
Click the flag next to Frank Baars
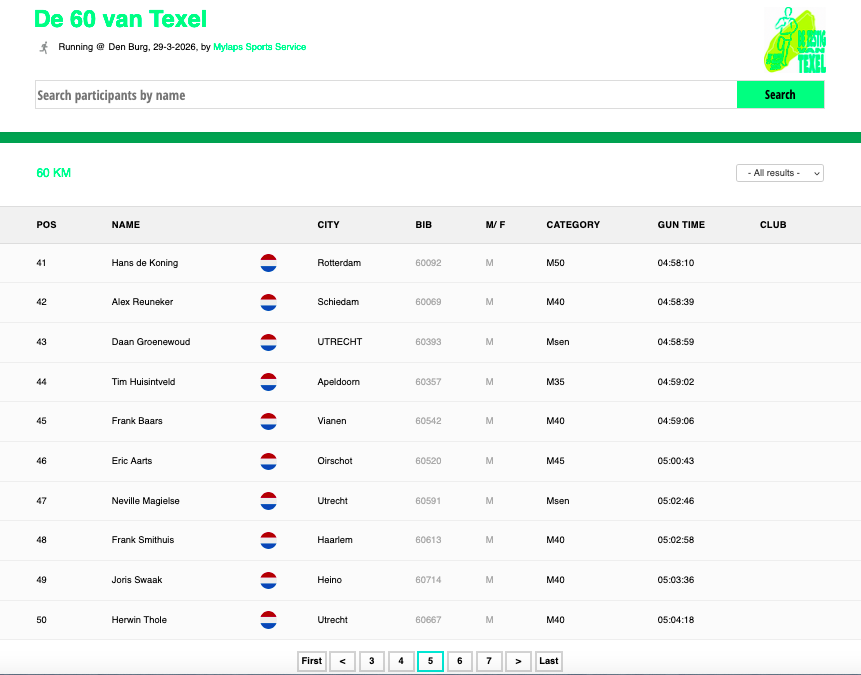click(x=268, y=421)
